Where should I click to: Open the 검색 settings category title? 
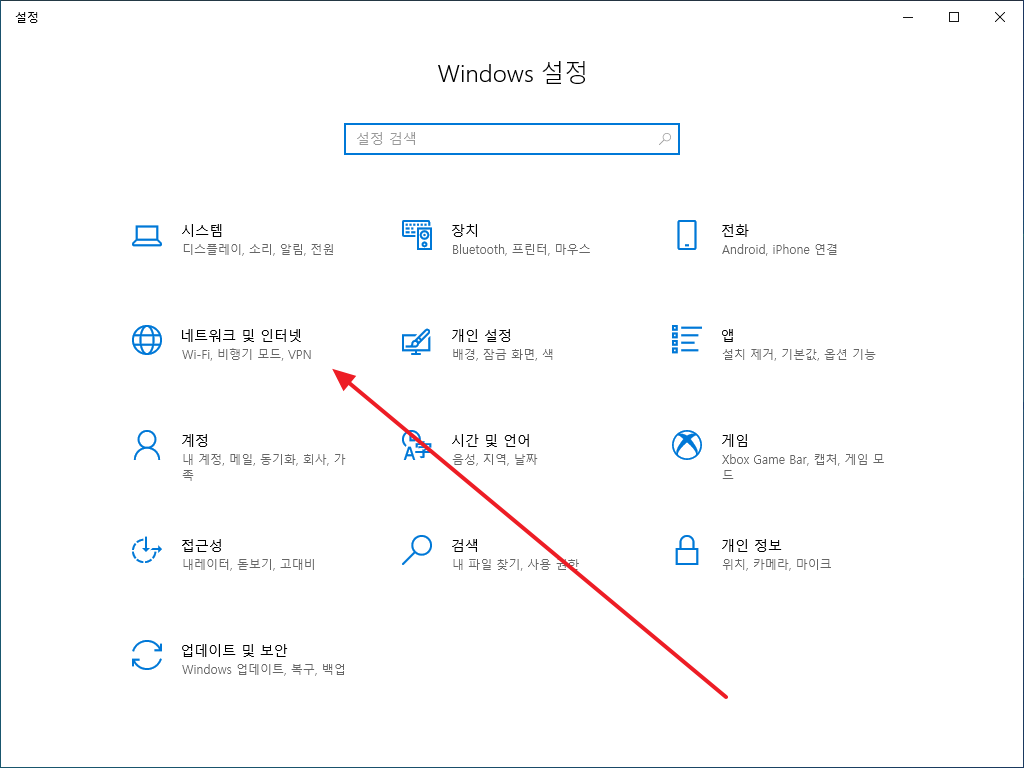pos(464,545)
